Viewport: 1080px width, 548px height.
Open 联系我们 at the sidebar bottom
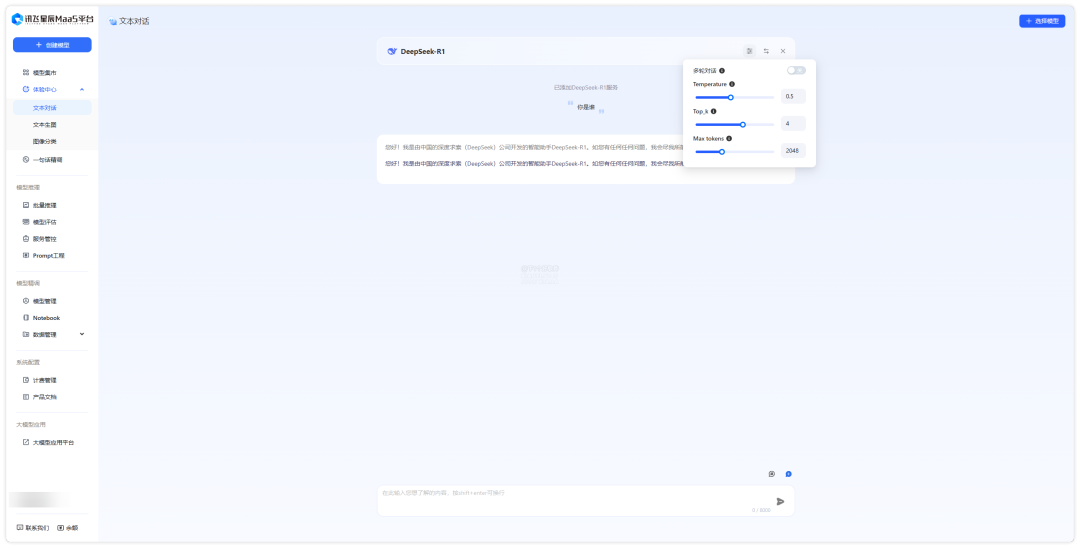click(x=33, y=527)
